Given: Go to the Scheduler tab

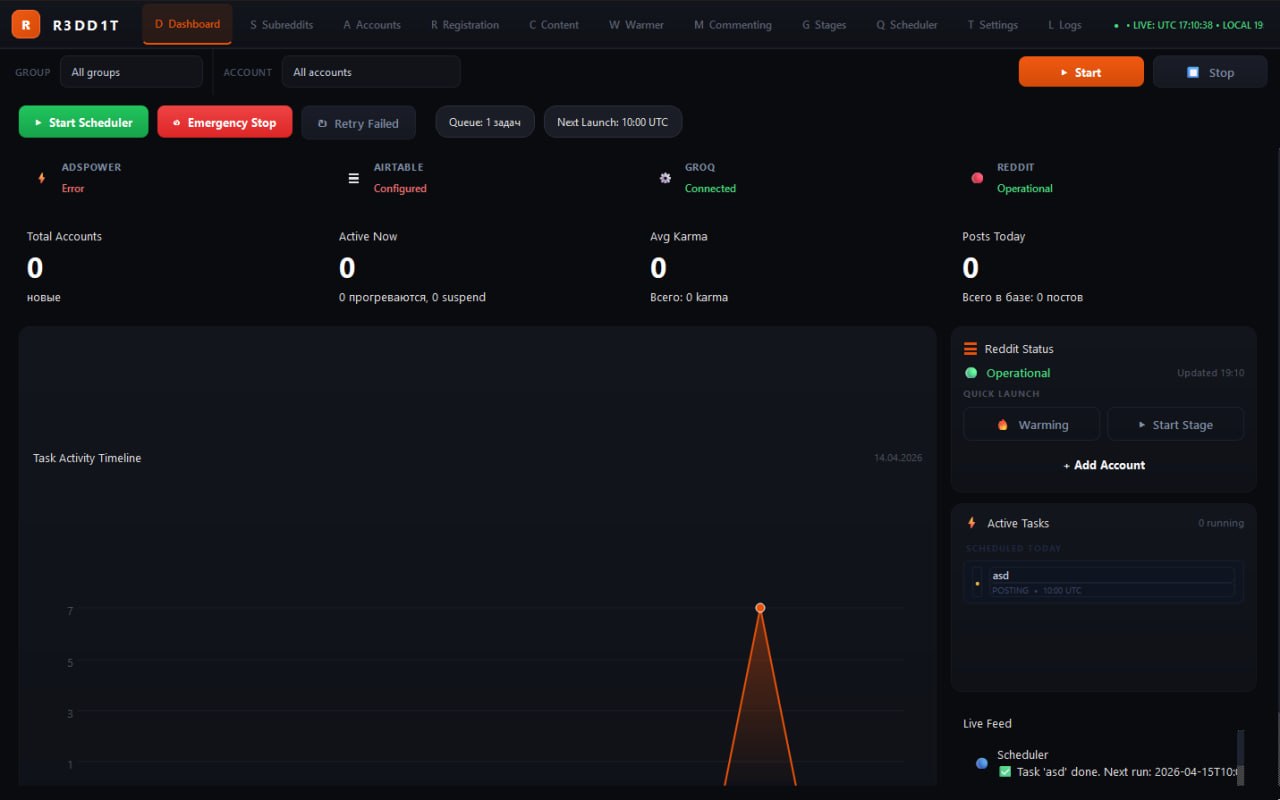Looking at the screenshot, I should [907, 25].
